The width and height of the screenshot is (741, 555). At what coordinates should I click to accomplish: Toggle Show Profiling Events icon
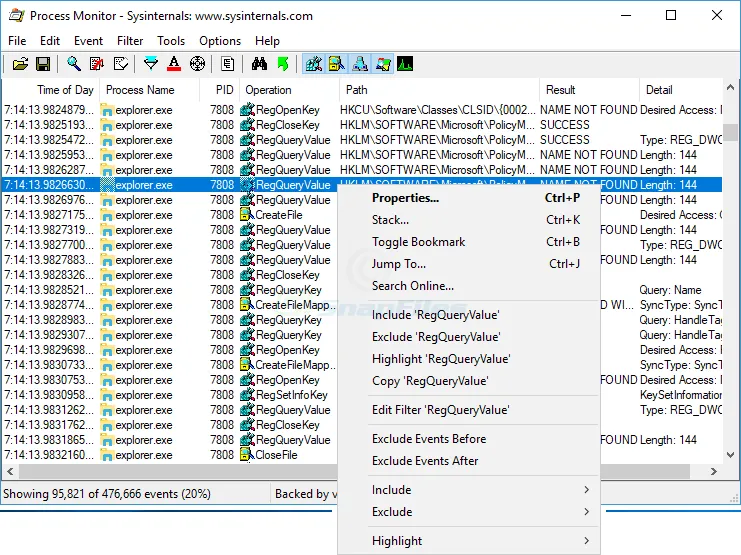[x=405, y=64]
